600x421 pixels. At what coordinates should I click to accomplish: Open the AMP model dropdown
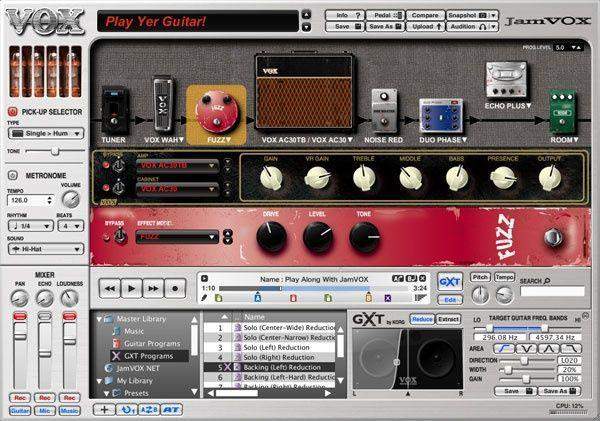(178, 165)
